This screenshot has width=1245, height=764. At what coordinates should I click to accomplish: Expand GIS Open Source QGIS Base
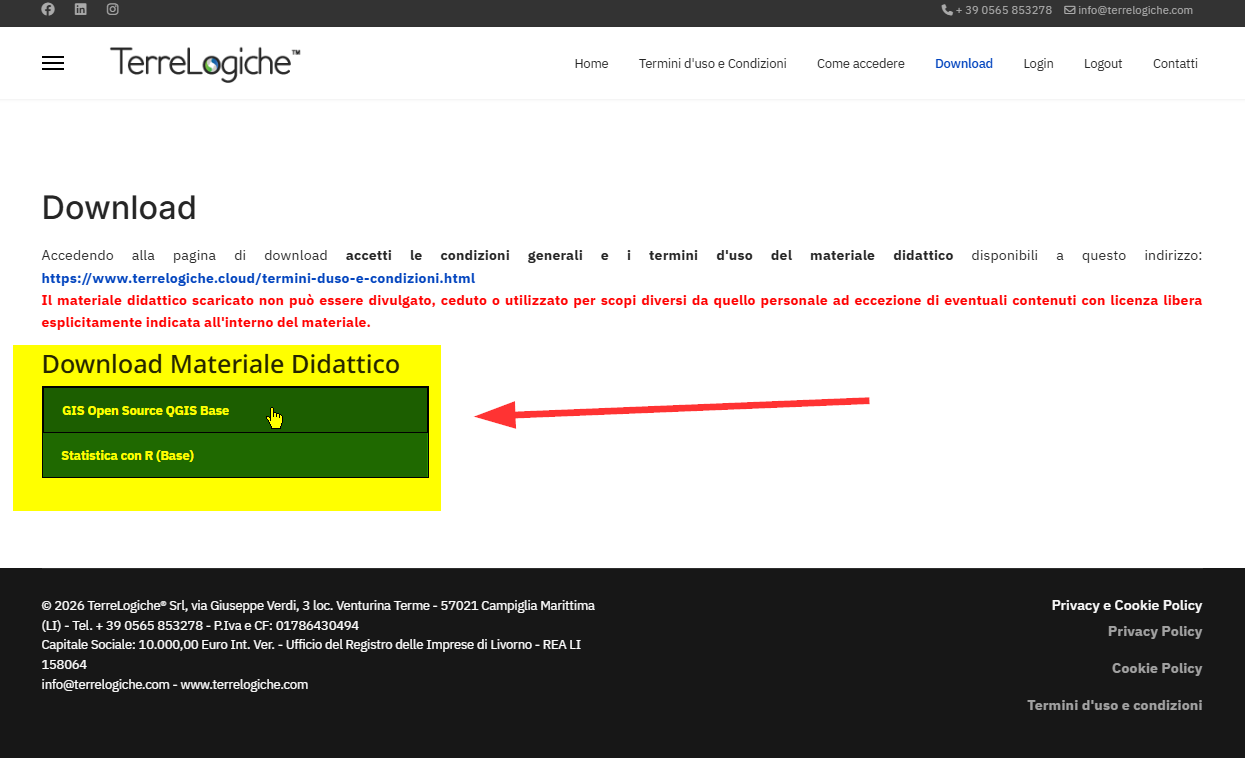tap(235, 410)
